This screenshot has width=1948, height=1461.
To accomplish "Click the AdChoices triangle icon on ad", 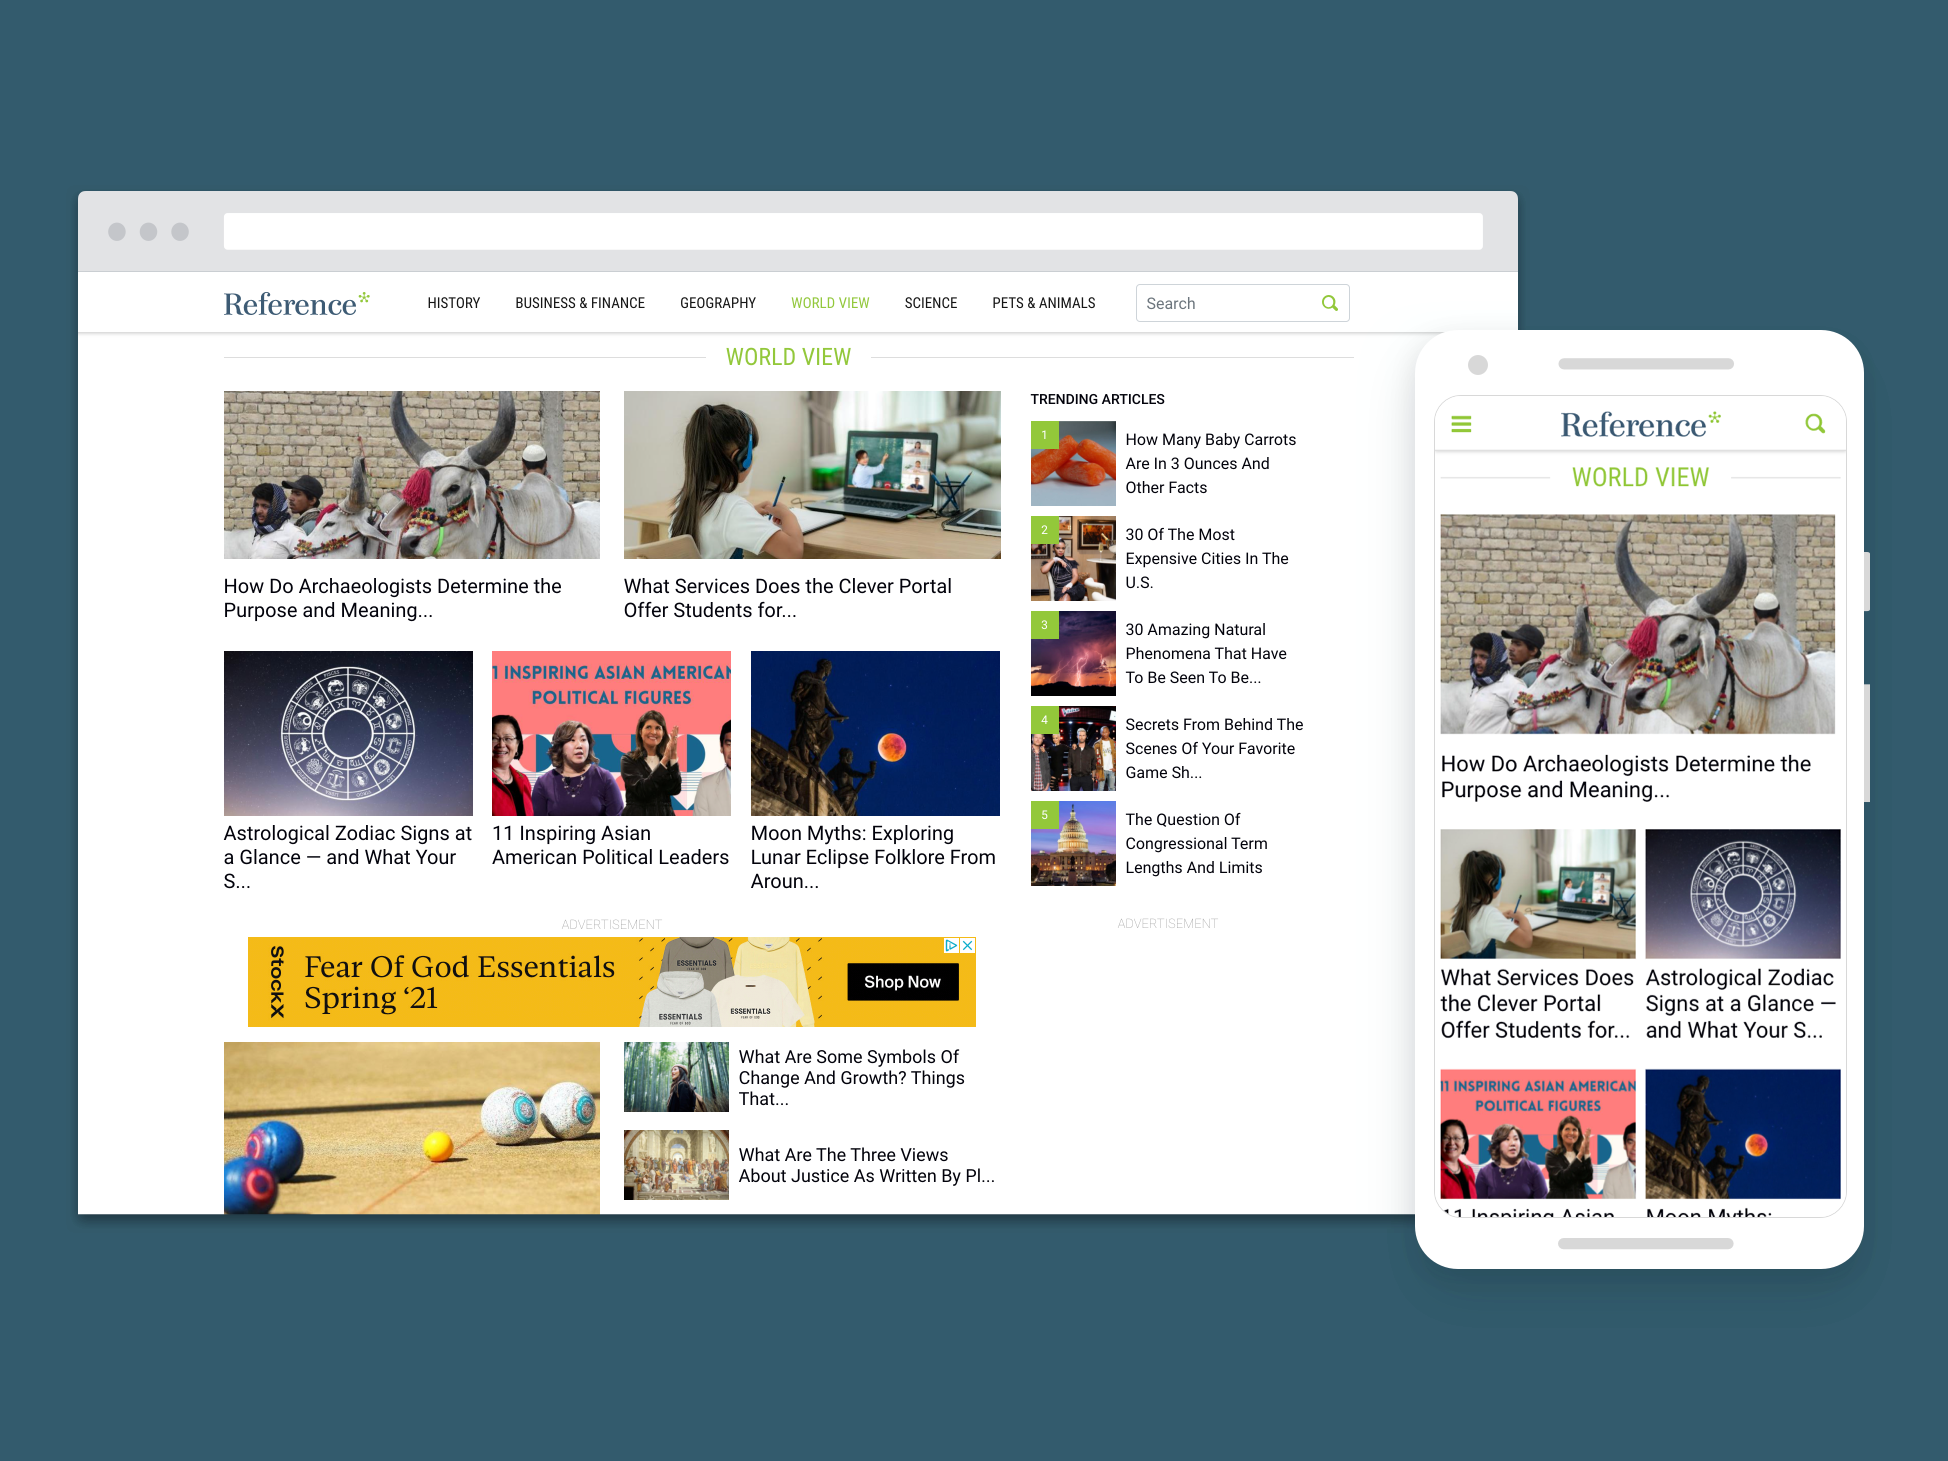I will tap(951, 945).
